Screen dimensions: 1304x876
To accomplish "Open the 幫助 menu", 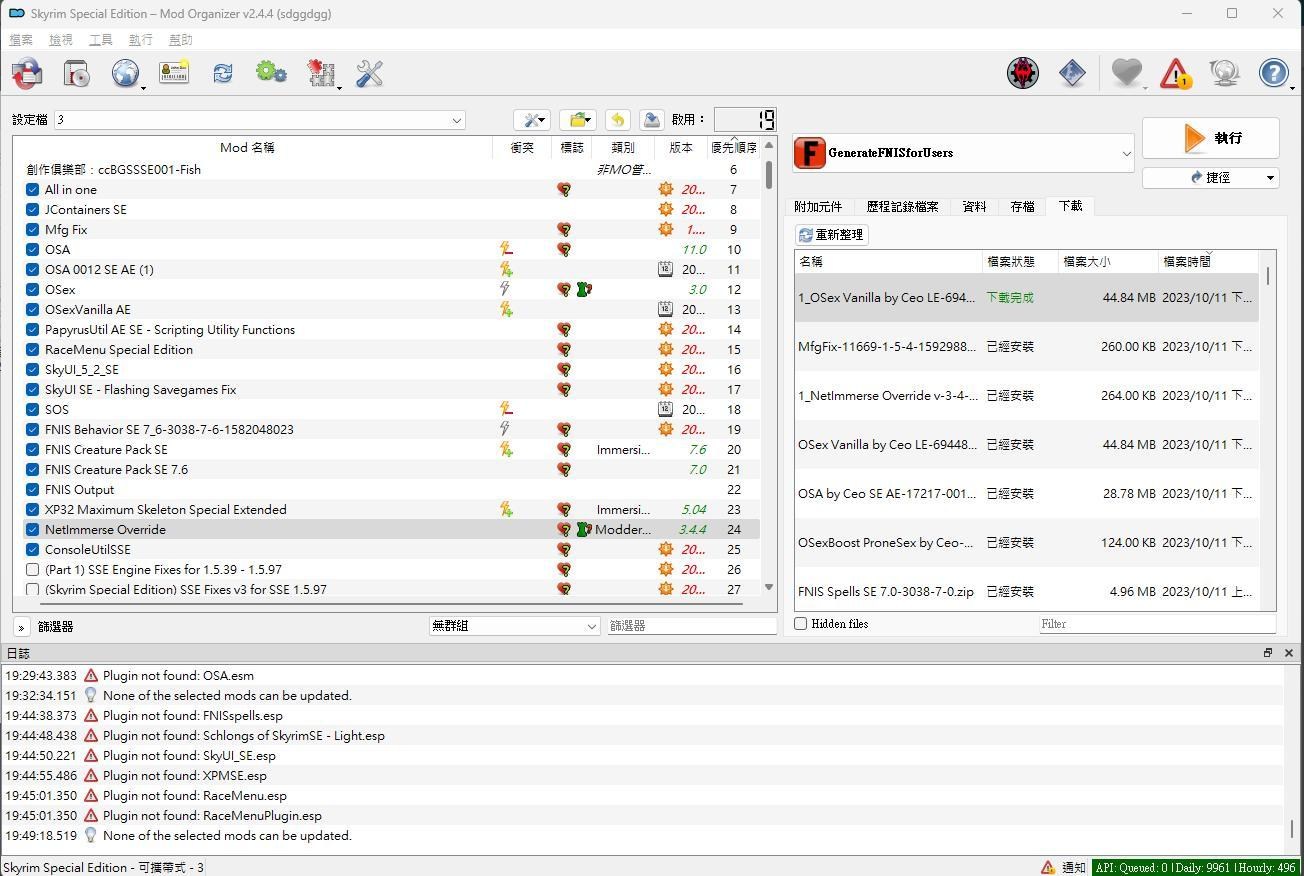I will click(x=181, y=40).
